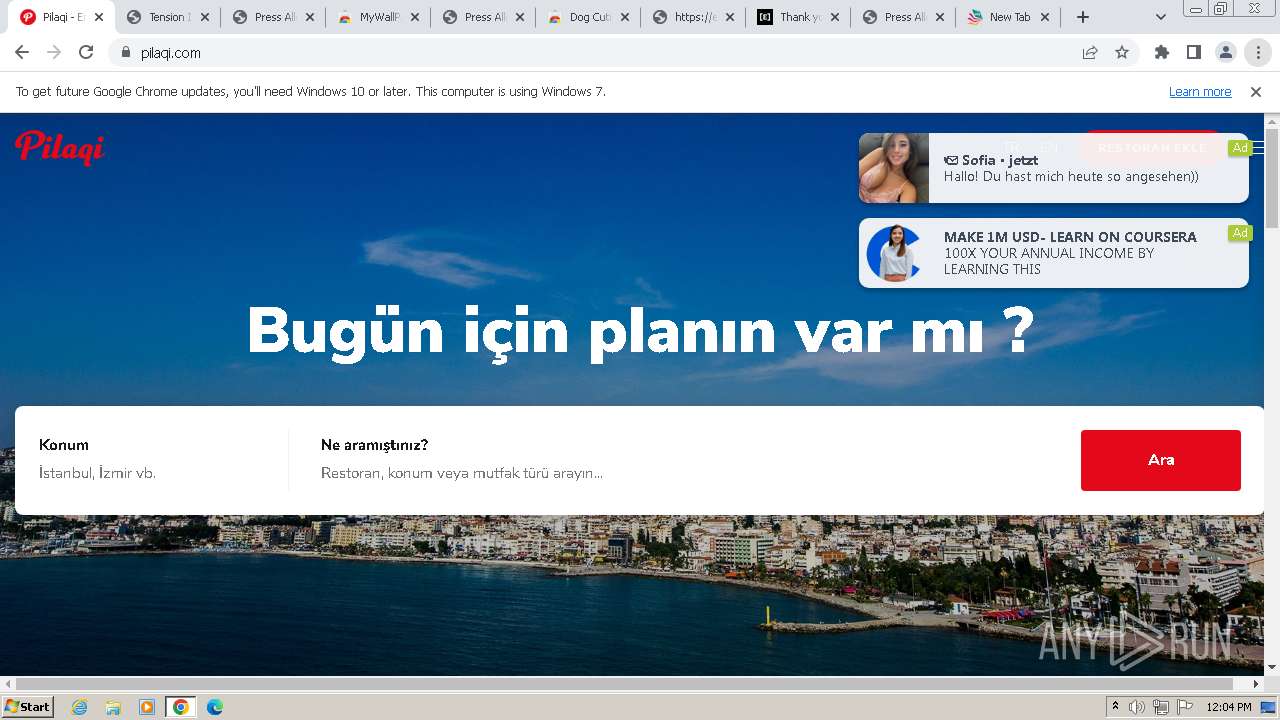Close the MyWallP tab
The width and height of the screenshot is (1280, 720).
[x=415, y=17]
